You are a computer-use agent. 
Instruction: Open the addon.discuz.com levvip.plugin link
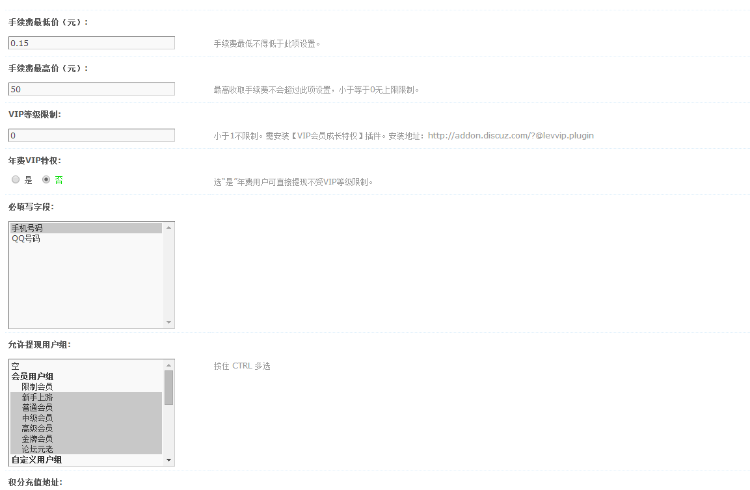click(510, 135)
